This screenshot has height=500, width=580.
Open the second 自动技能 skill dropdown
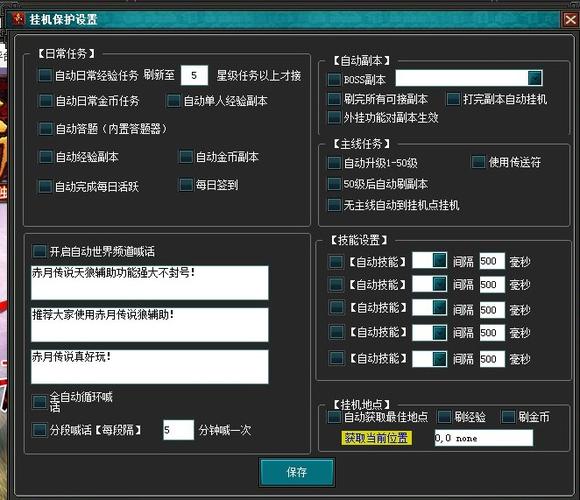[439, 284]
